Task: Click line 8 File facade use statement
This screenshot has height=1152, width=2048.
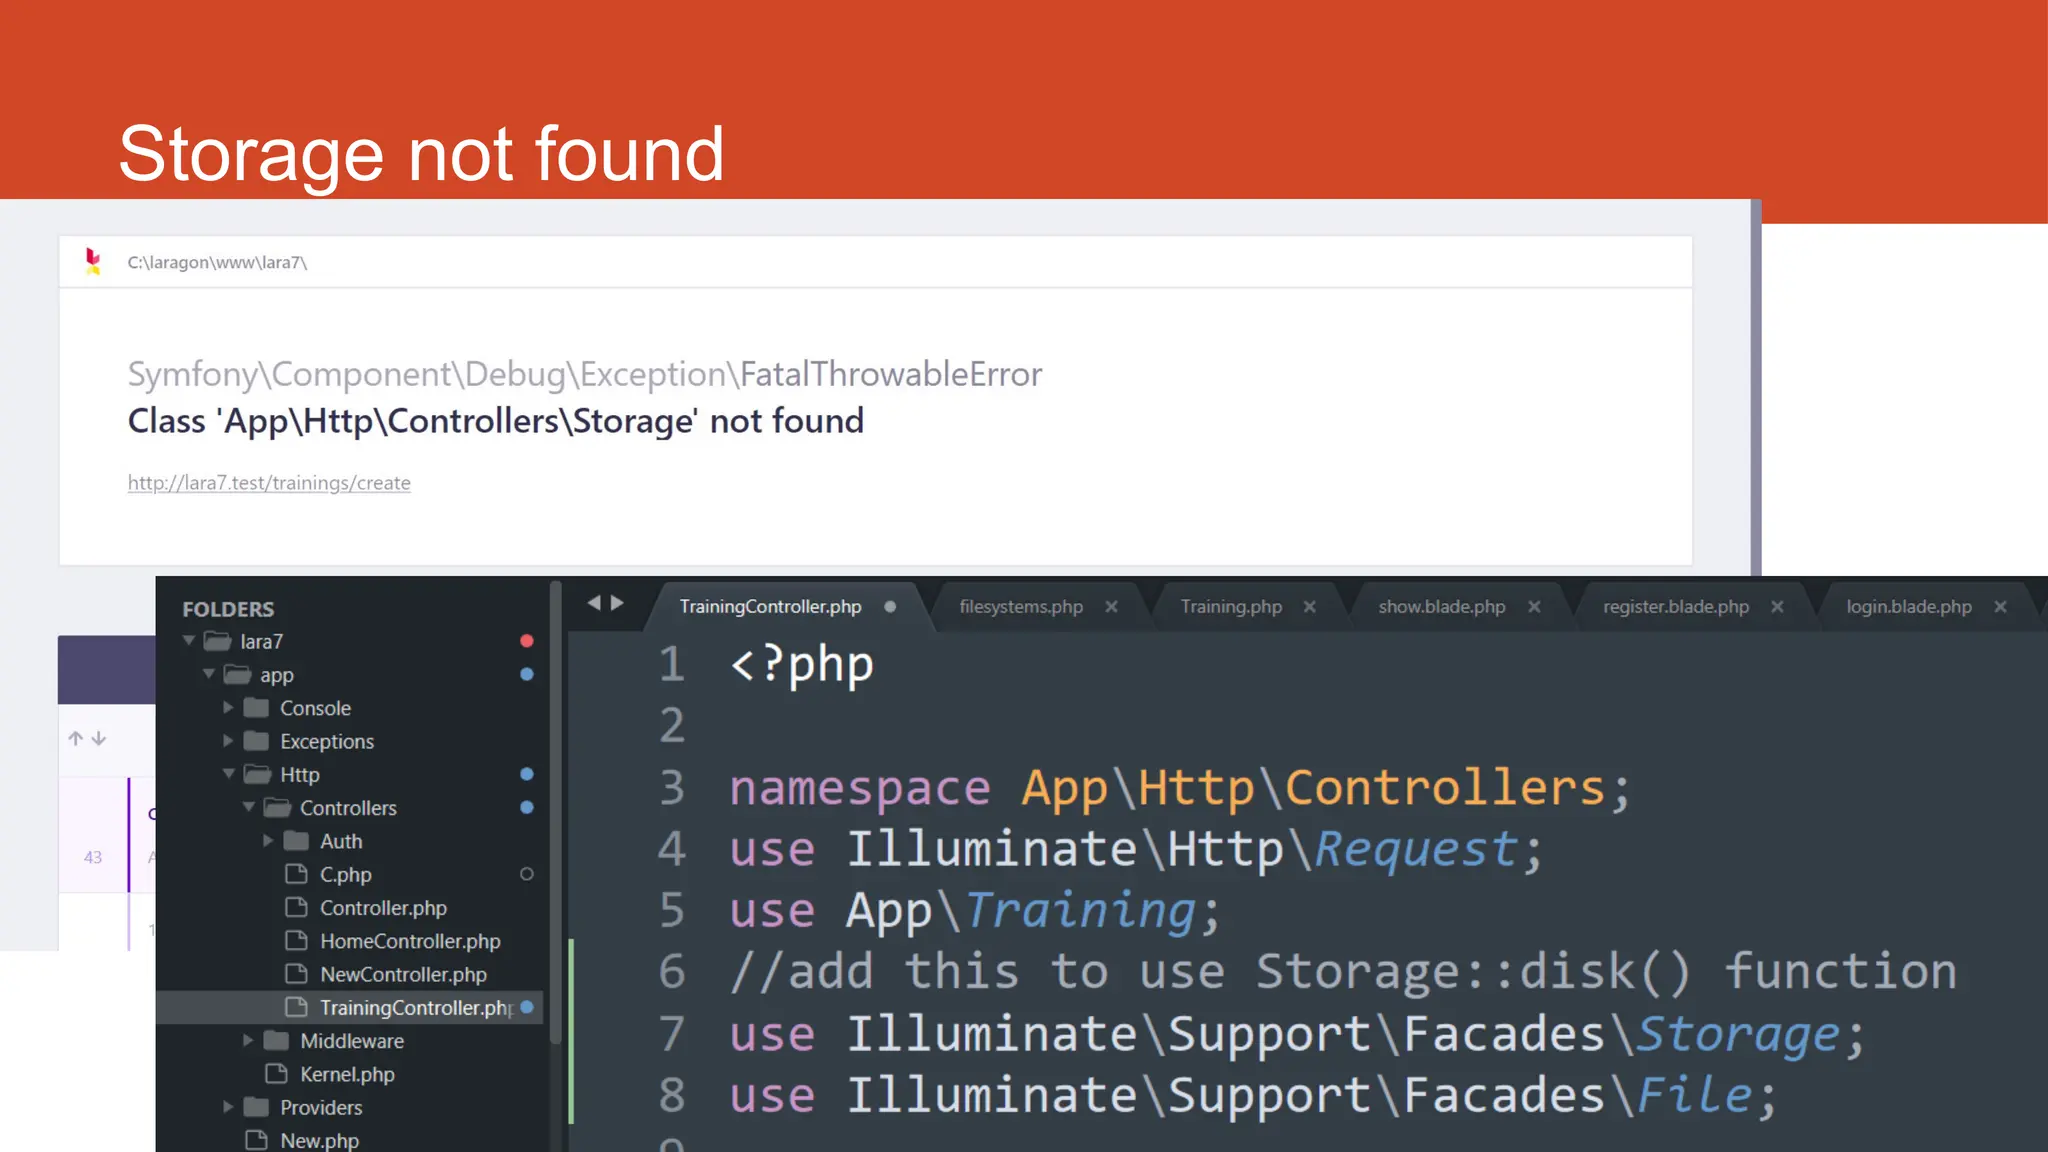Action: point(1253,1096)
